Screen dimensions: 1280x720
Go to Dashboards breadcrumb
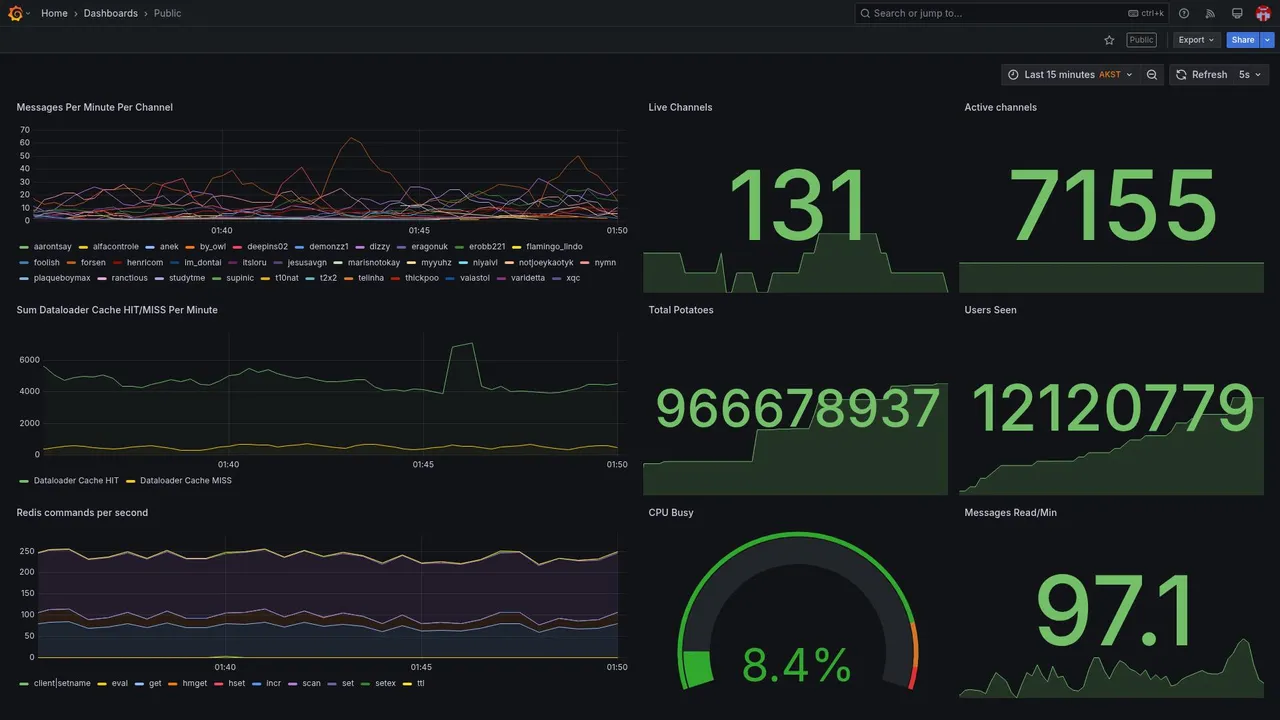(x=111, y=13)
